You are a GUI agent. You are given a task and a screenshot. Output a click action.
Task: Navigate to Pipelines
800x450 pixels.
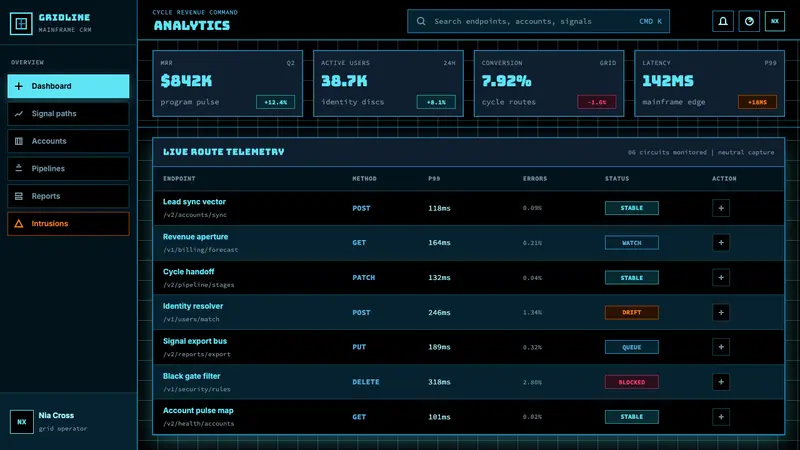pyautogui.click(x=68, y=168)
